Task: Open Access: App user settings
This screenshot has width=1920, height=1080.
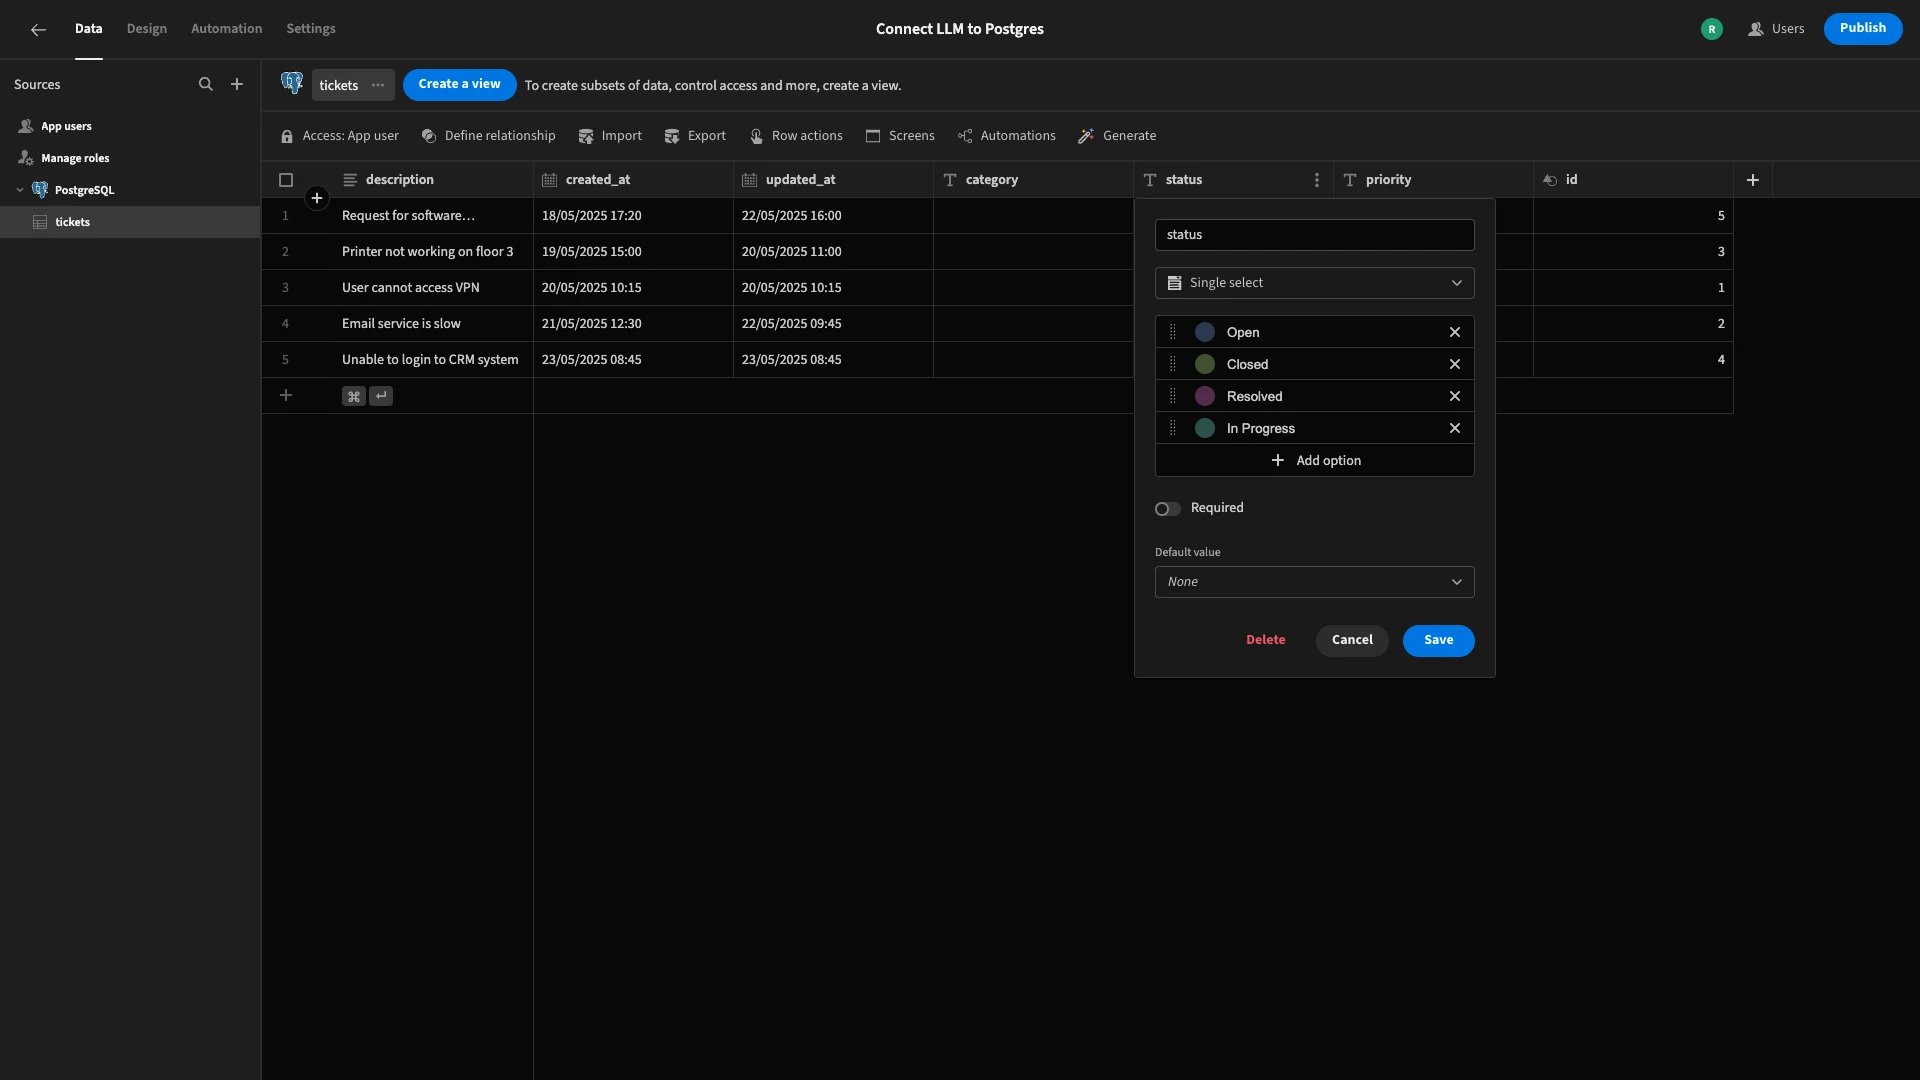Action: coord(340,136)
